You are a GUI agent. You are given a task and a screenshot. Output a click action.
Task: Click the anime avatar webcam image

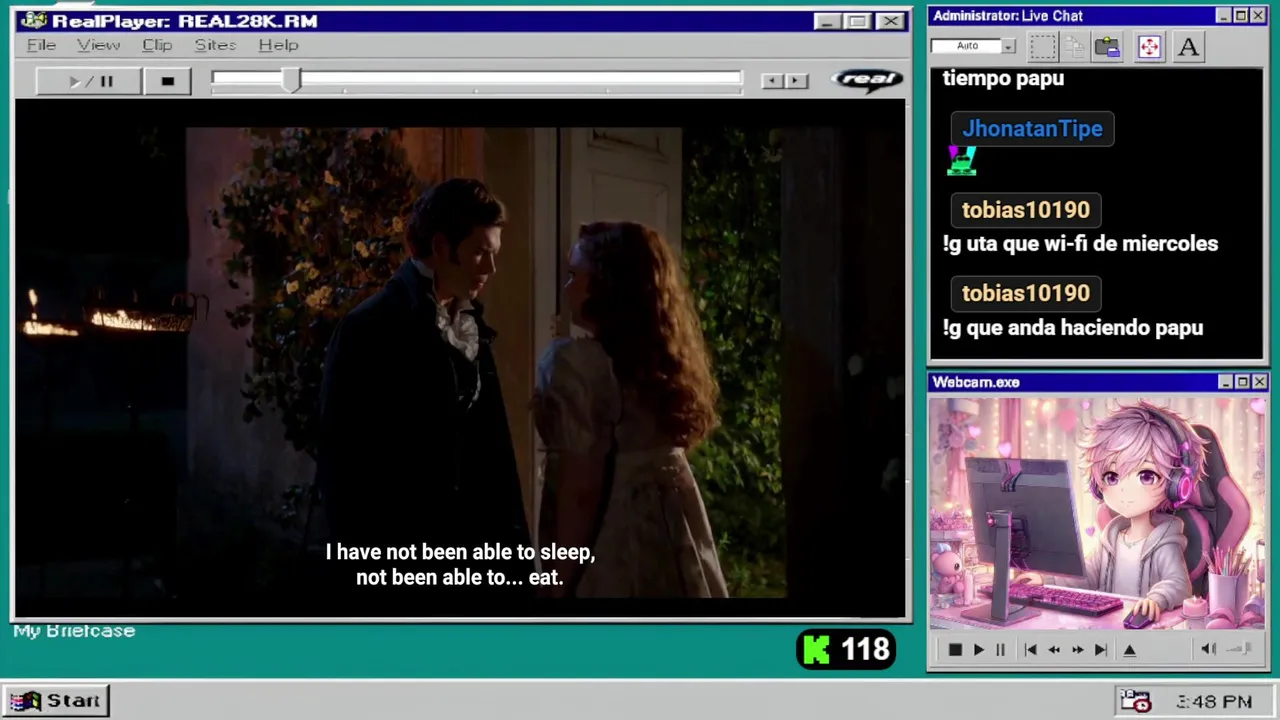point(1097,514)
